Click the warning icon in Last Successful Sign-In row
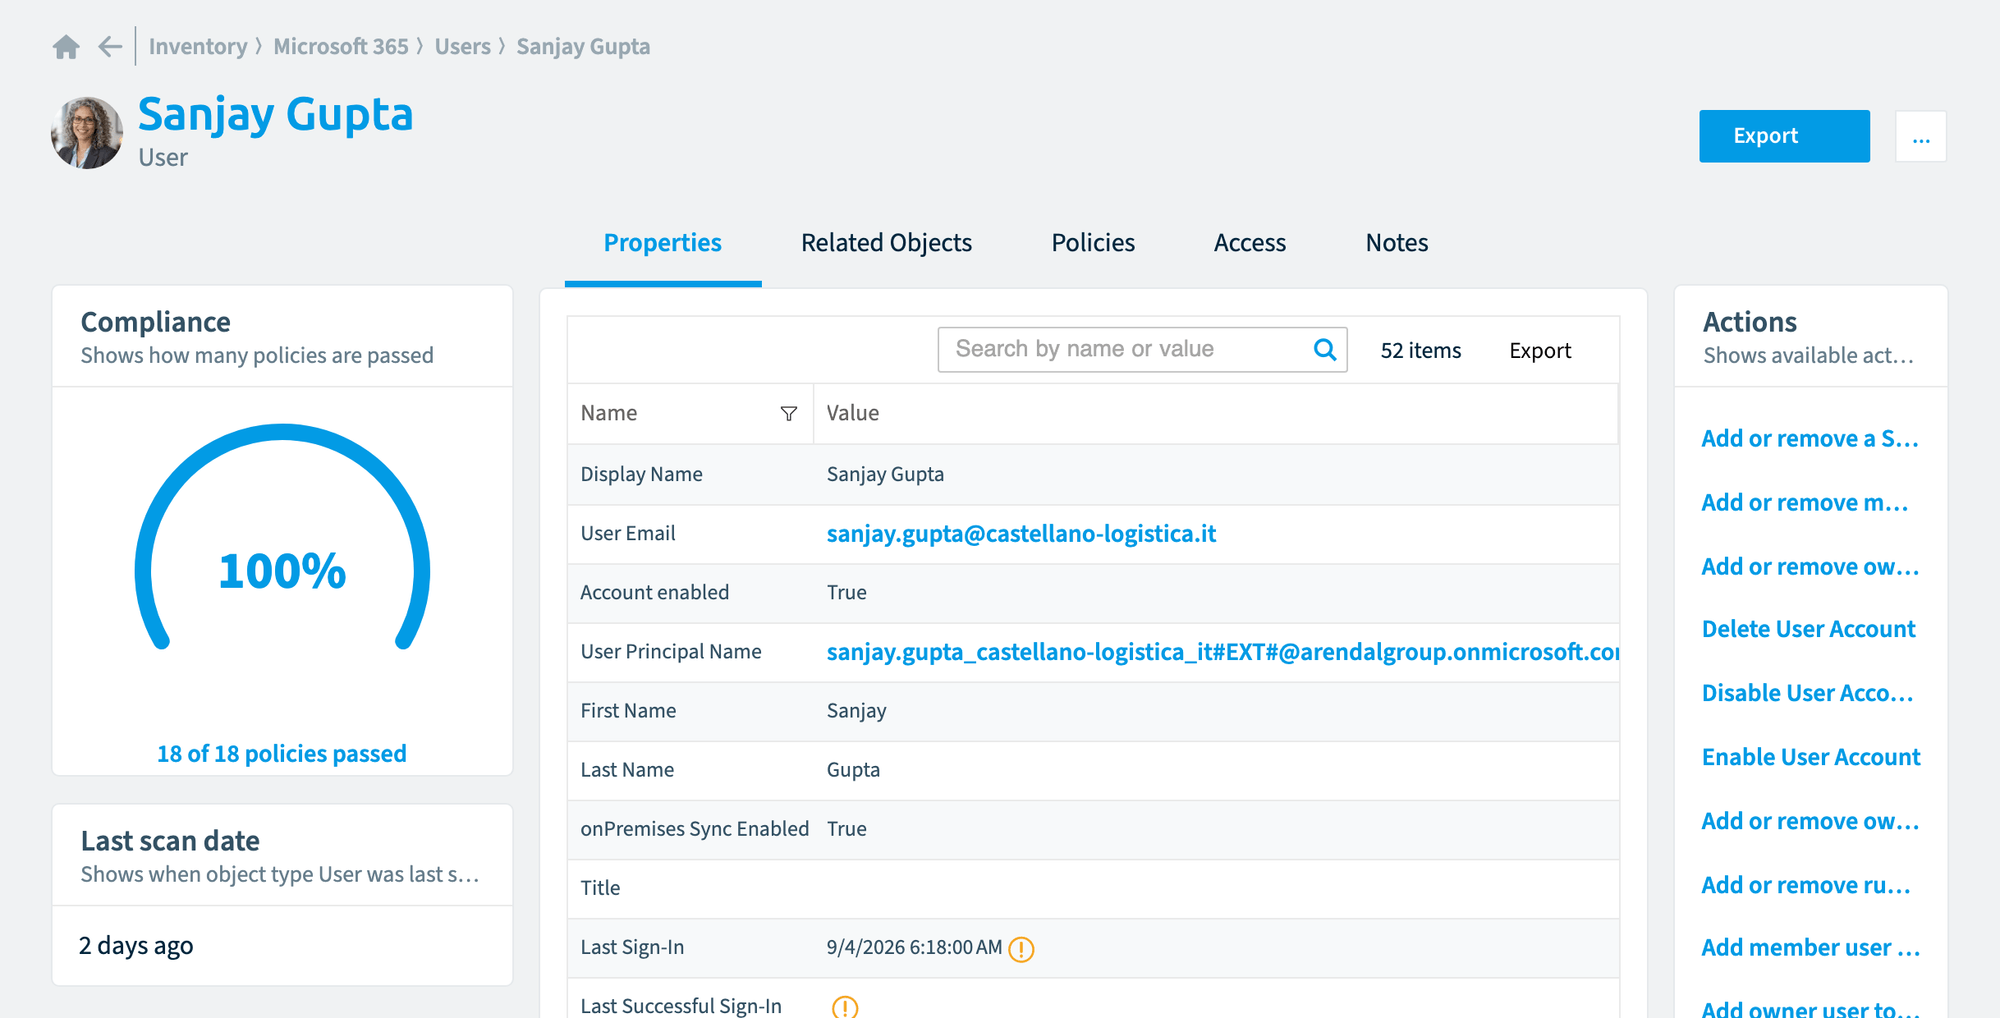 845,1006
